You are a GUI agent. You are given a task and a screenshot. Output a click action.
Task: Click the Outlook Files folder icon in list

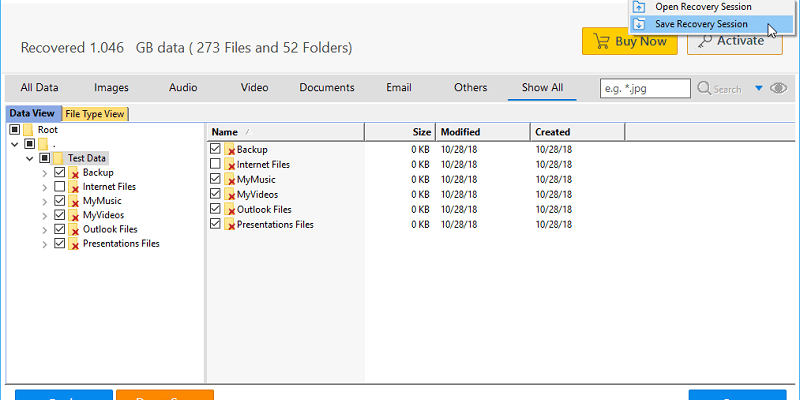click(x=229, y=210)
